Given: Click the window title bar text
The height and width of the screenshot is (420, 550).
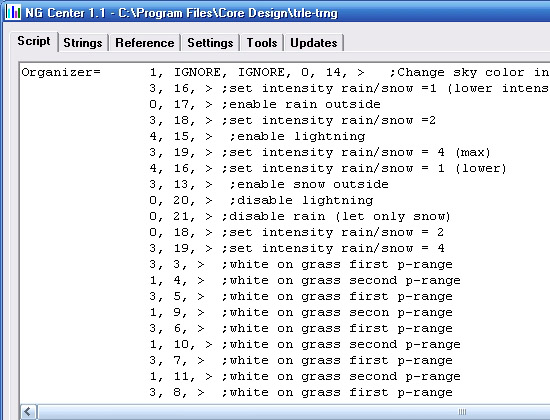Looking at the screenshot, I should coord(181,13).
